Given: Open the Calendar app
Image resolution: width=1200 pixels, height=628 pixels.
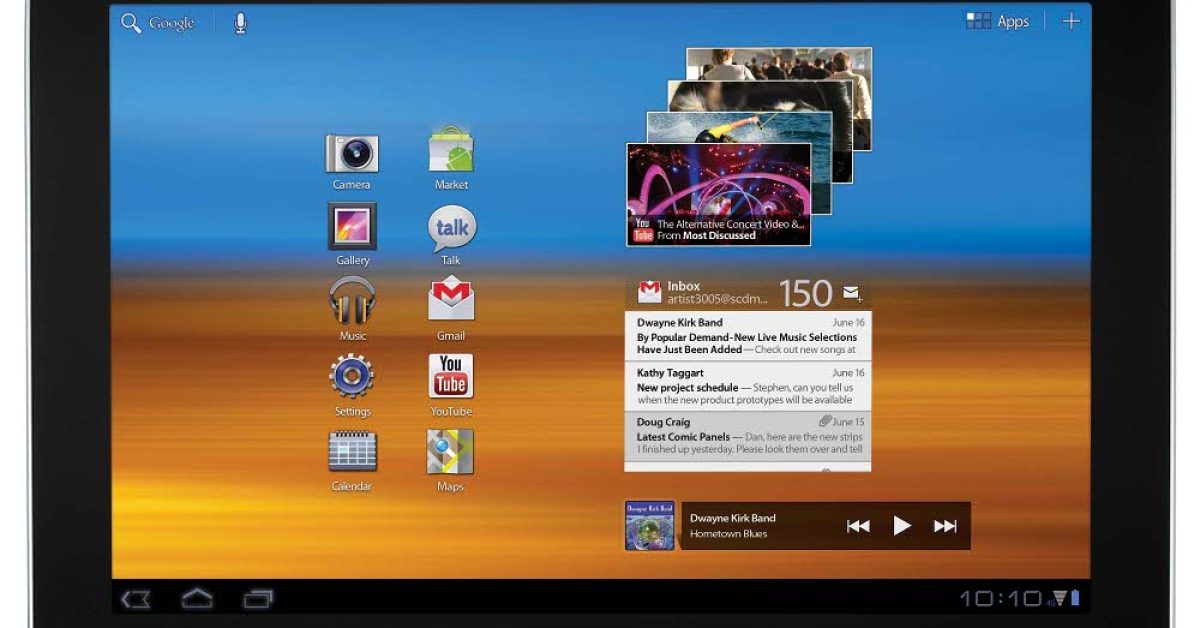Looking at the screenshot, I should 352,452.
